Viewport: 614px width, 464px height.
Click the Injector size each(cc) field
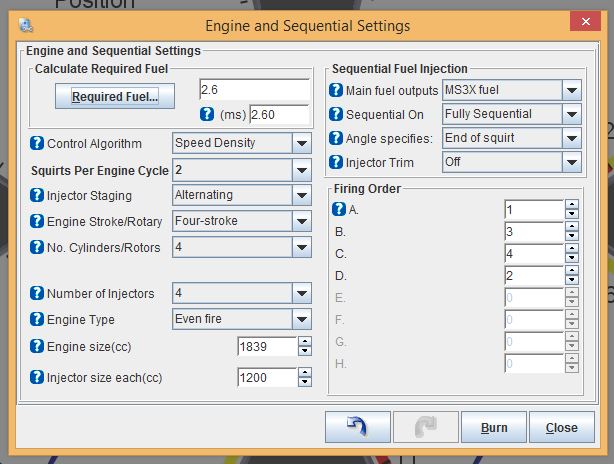click(x=267, y=377)
